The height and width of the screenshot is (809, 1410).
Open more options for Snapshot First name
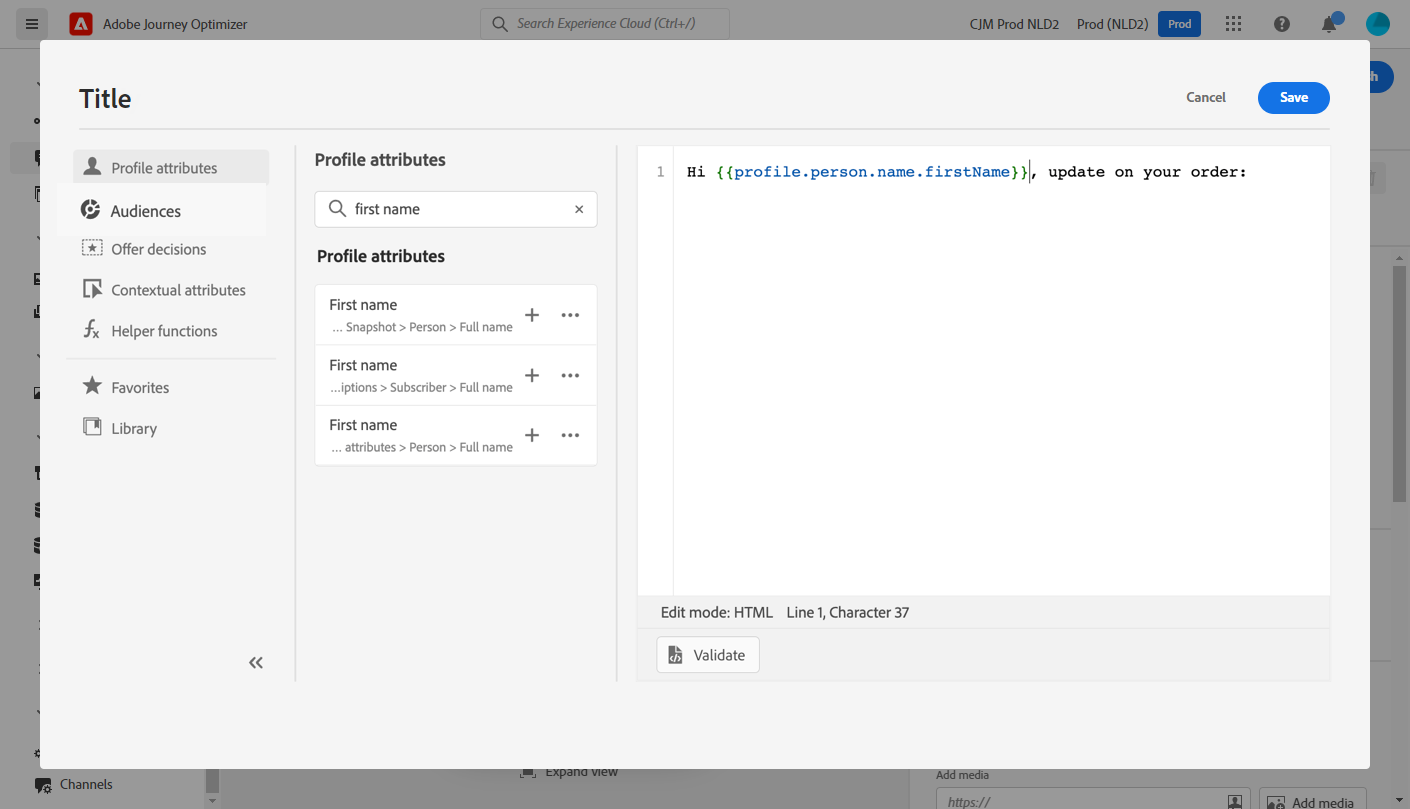570,315
